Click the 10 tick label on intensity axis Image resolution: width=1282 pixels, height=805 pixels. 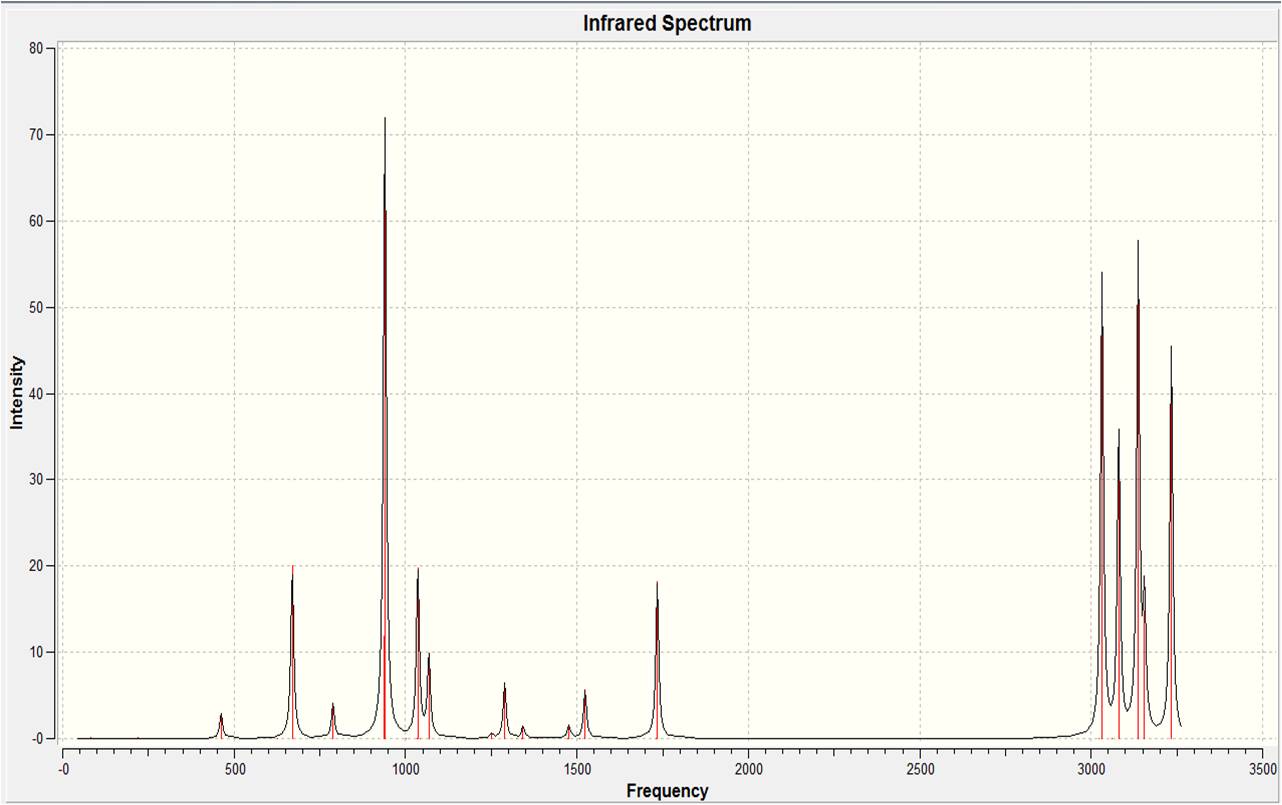point(35,652)
